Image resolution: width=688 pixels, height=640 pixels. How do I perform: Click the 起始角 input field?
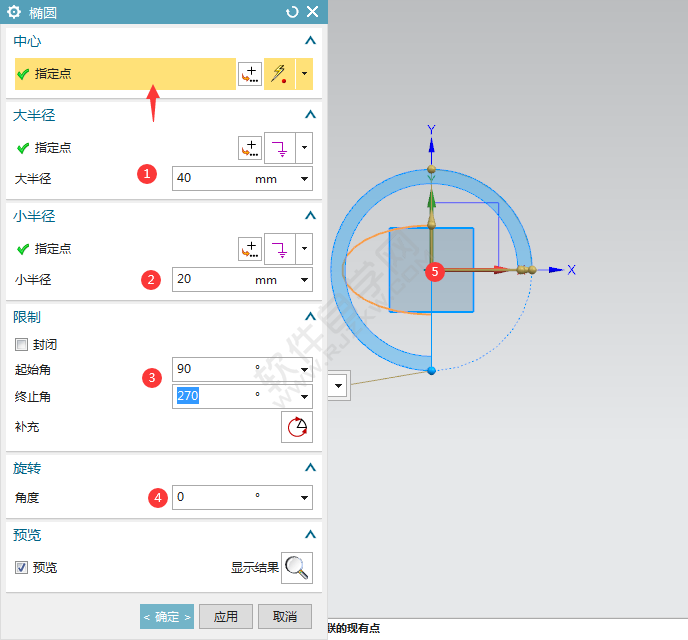pyautogui.click(x=210, y=369)
